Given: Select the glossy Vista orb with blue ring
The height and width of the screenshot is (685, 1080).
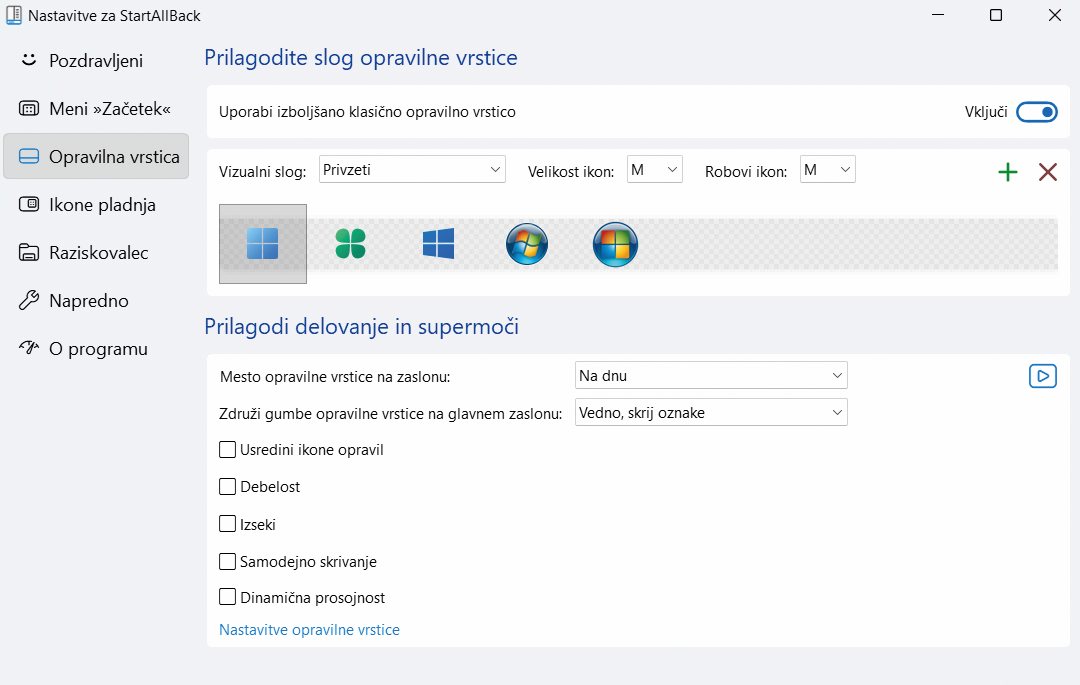Looking at the screenshot, I should pos(615,244).
